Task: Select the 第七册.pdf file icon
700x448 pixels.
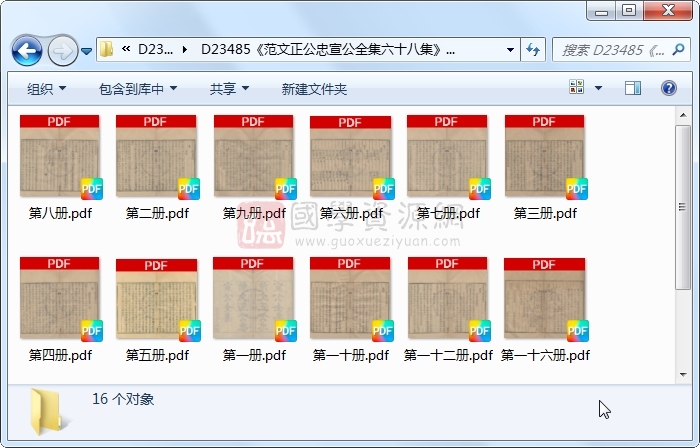Action: 448,157
